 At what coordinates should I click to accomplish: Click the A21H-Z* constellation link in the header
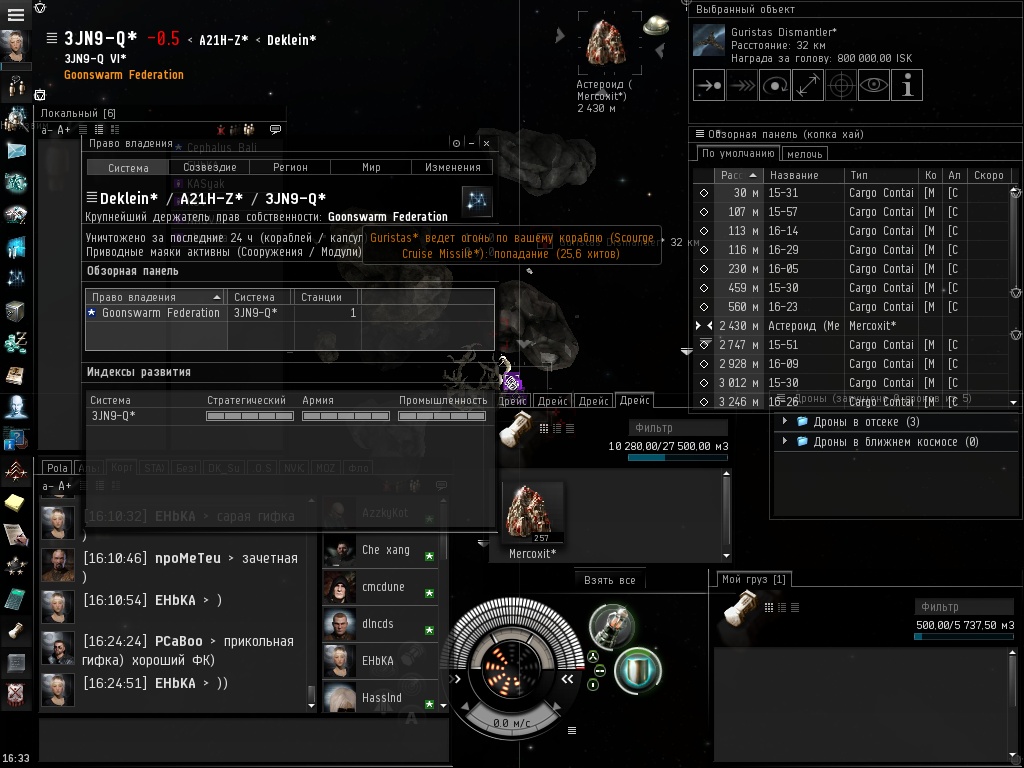pyautogui.click(x=223, y=40)
